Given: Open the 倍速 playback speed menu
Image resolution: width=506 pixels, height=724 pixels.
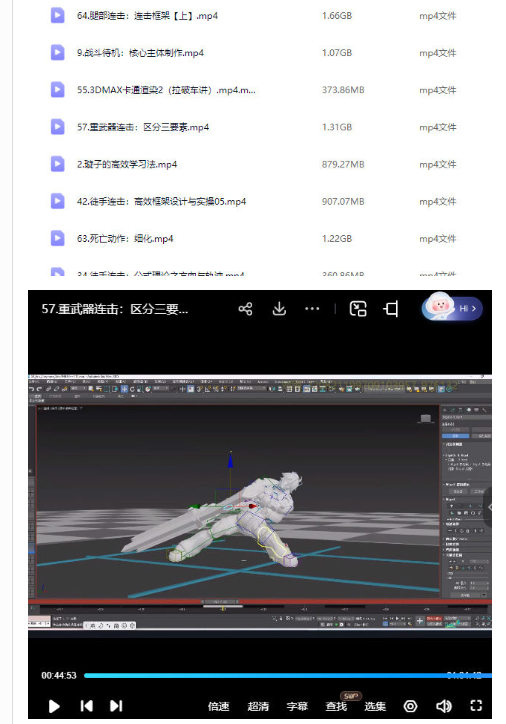Looking at the screenshot, I should pos(218,706).
